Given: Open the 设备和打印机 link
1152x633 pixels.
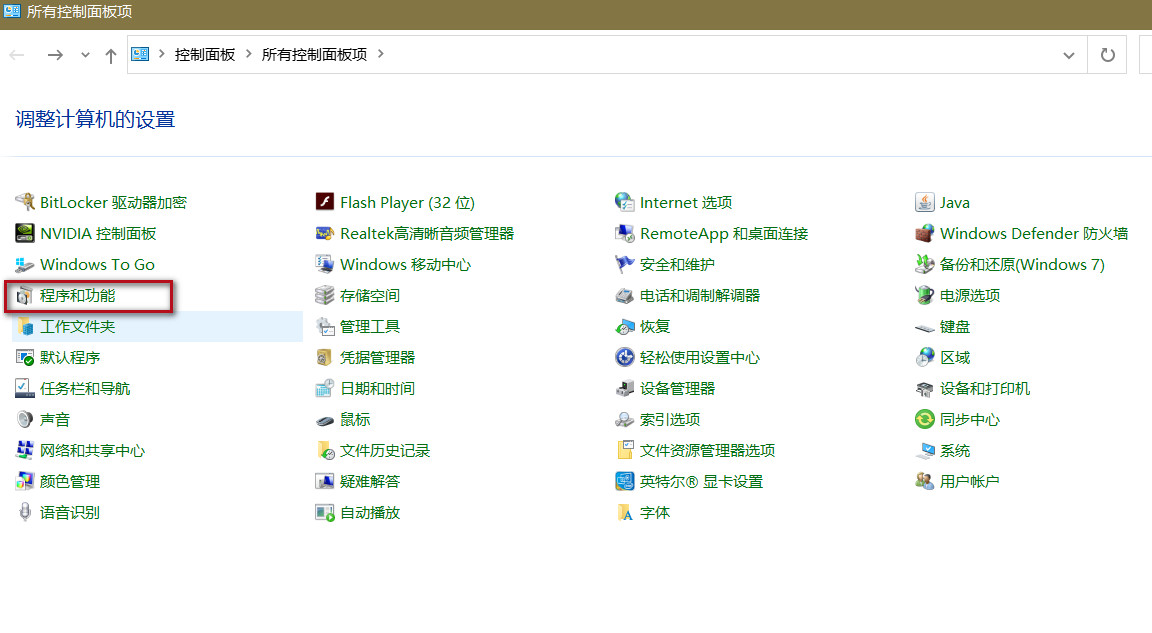Looking at the screenshot, I should [x=984, y=388].
